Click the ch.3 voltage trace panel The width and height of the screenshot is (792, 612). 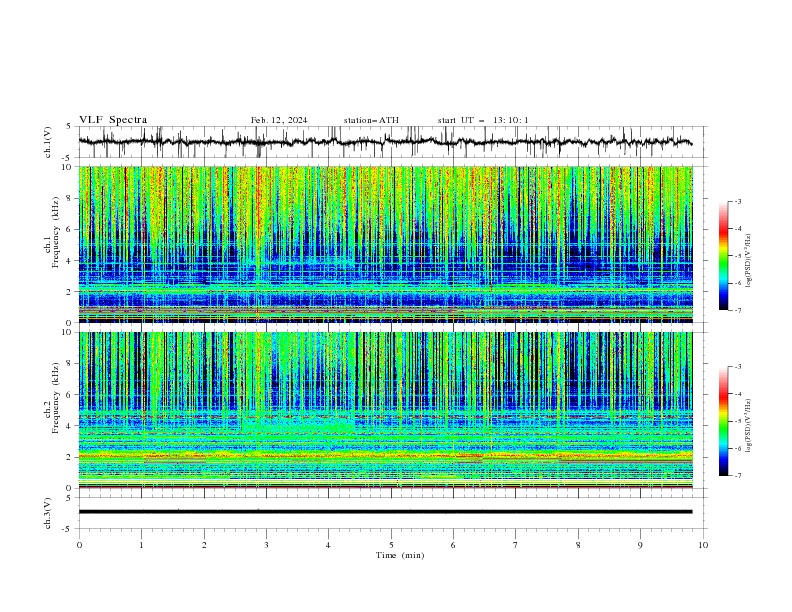(392, 513)
